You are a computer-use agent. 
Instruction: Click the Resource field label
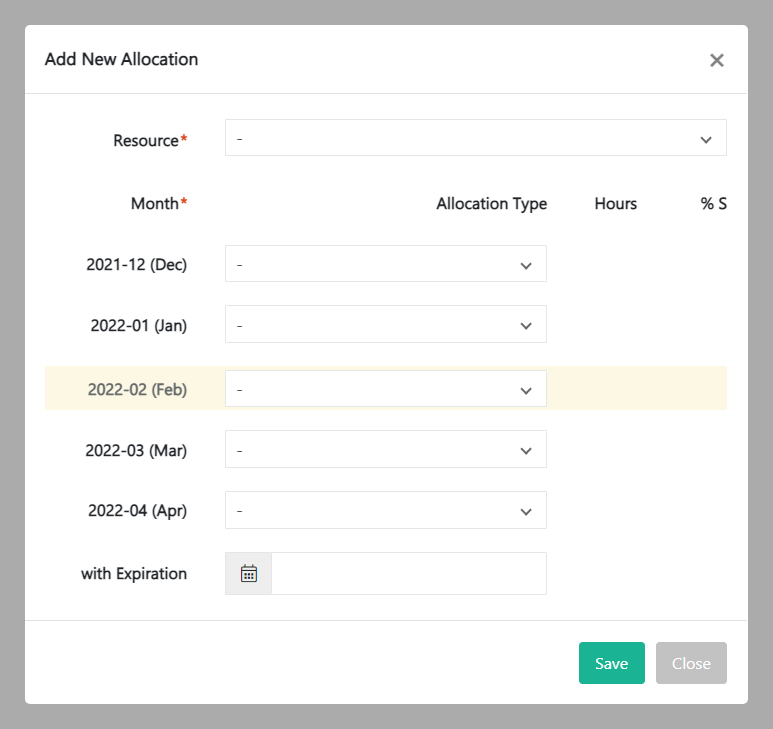tap(148, 141)
